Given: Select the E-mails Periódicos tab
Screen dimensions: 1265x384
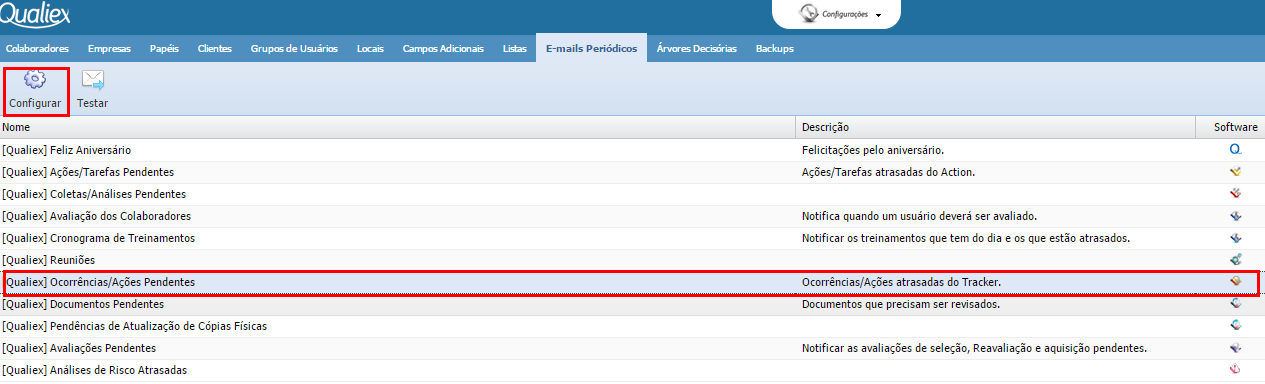Looking at the screenshot, I should pyautogui.click(x=591, y=48).
